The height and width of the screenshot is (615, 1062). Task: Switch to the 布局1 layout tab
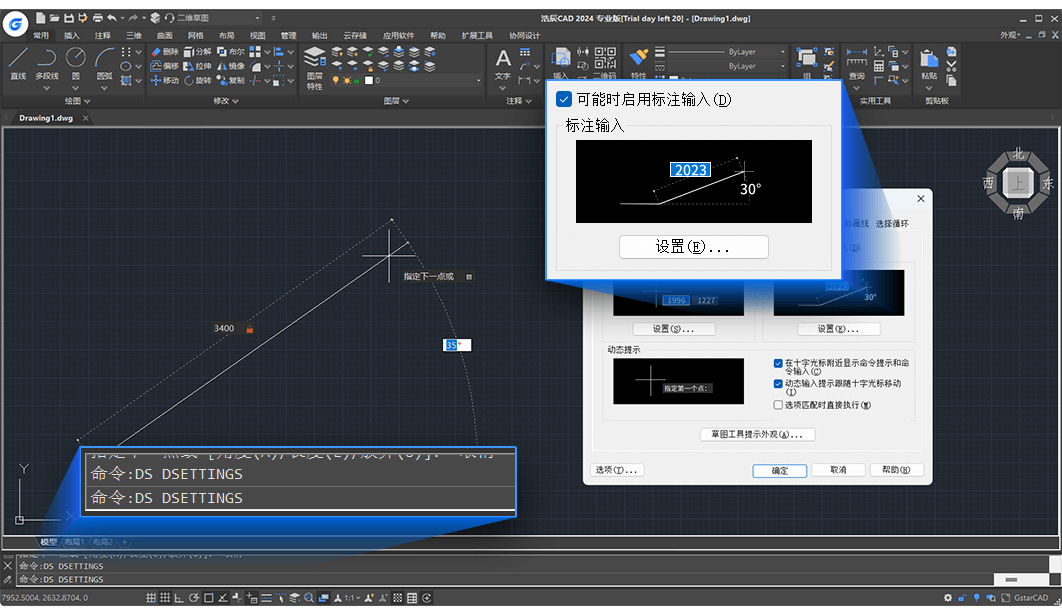73,542
